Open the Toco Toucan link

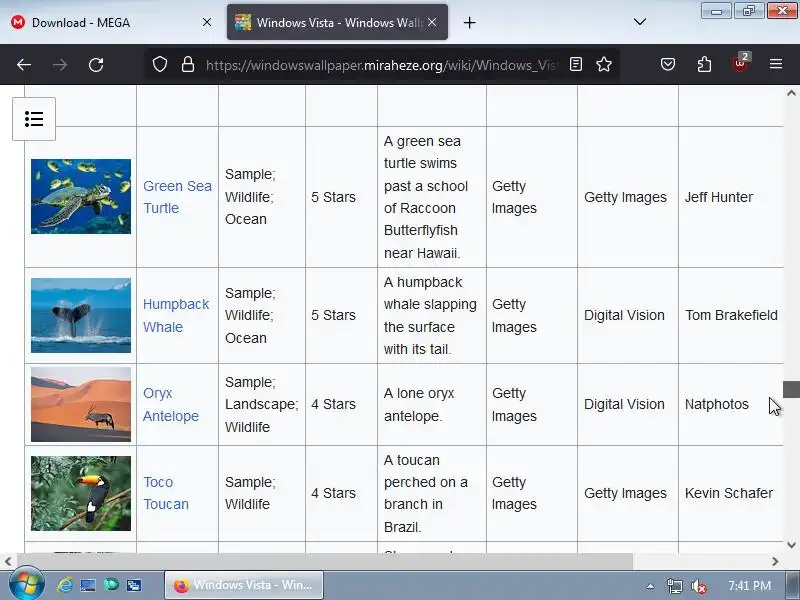tap(166, 493)
